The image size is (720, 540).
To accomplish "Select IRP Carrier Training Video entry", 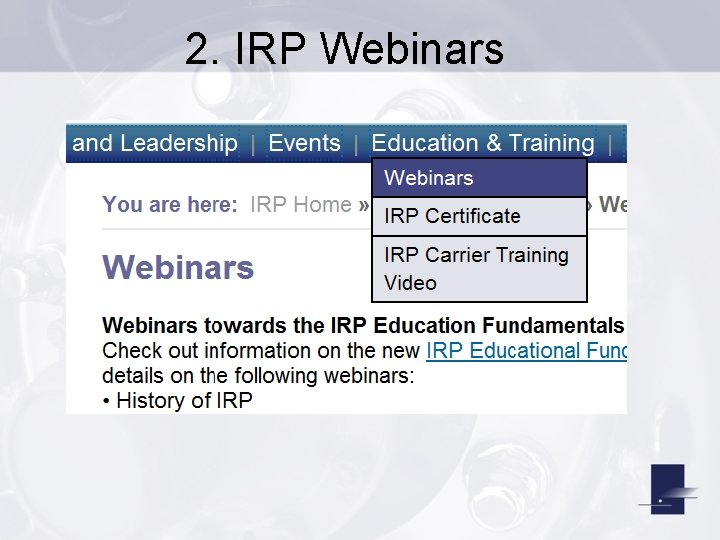I will point(479,269).
